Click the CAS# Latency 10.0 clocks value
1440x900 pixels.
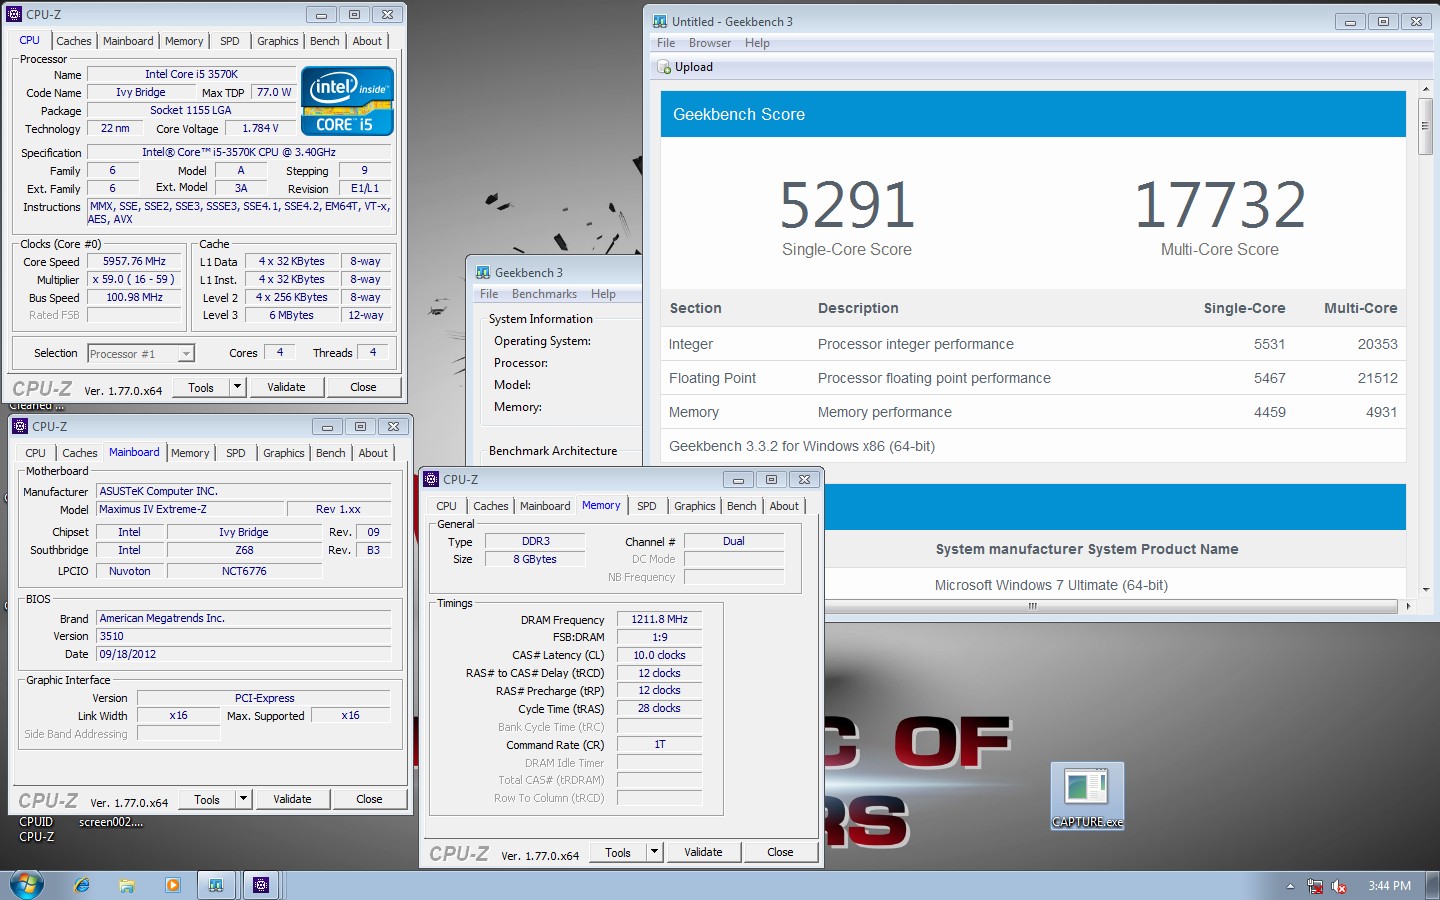659,655
